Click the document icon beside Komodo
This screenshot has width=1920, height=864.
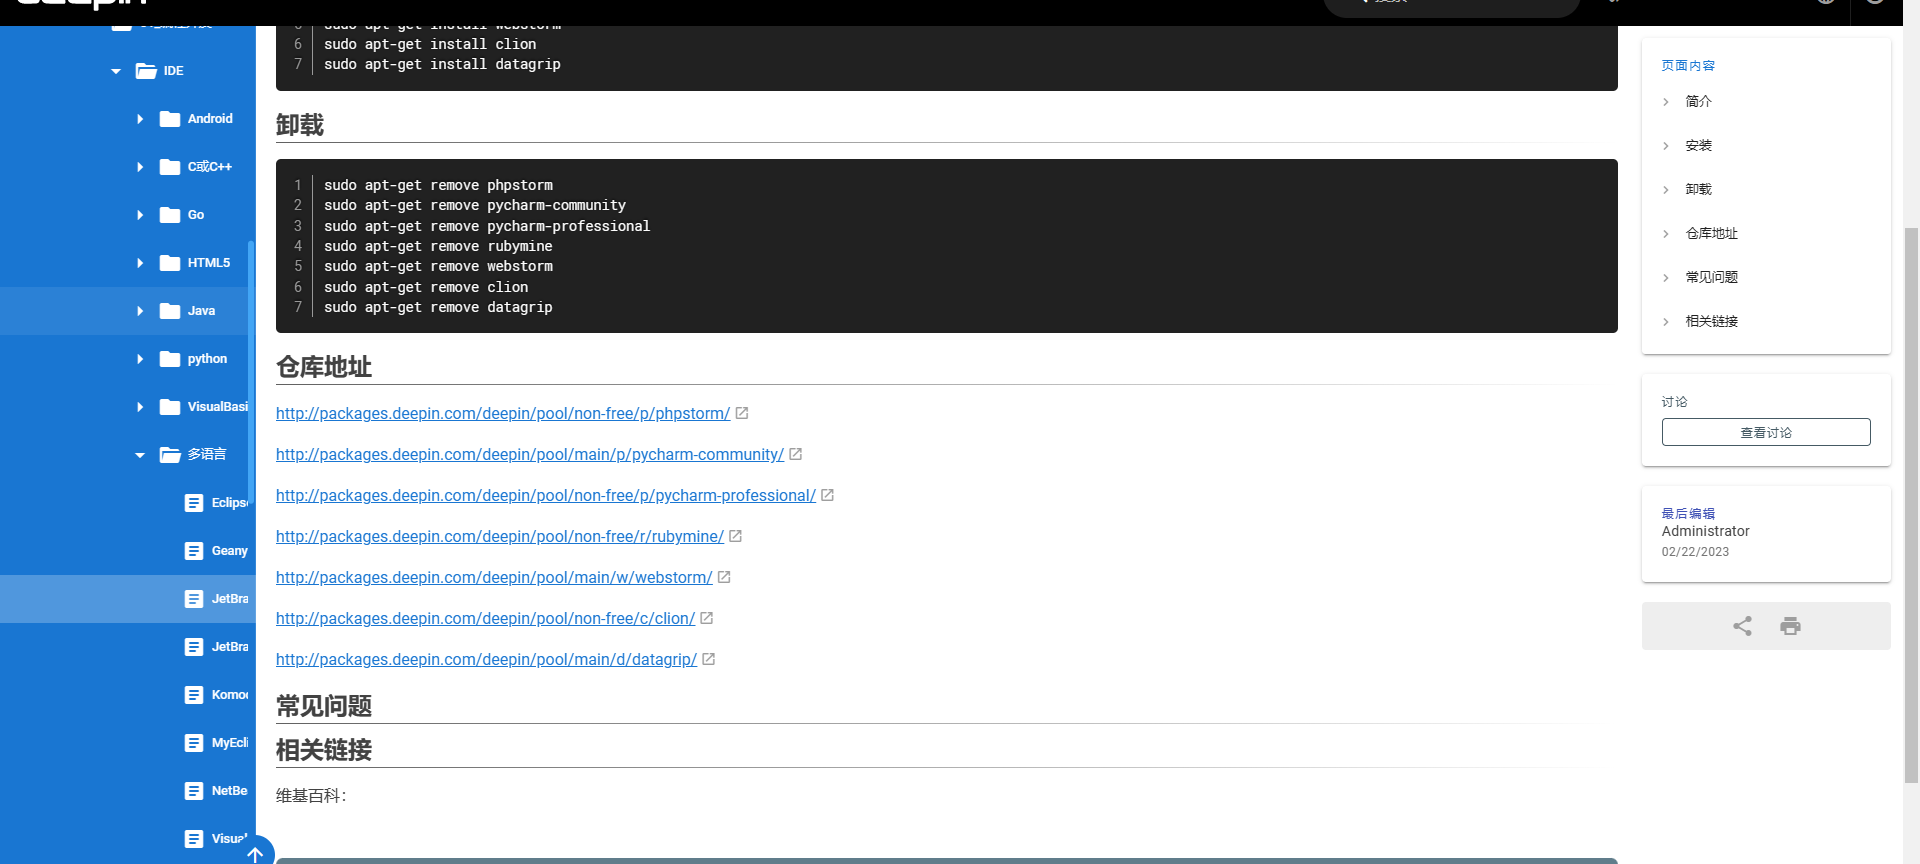click(194, 695)
